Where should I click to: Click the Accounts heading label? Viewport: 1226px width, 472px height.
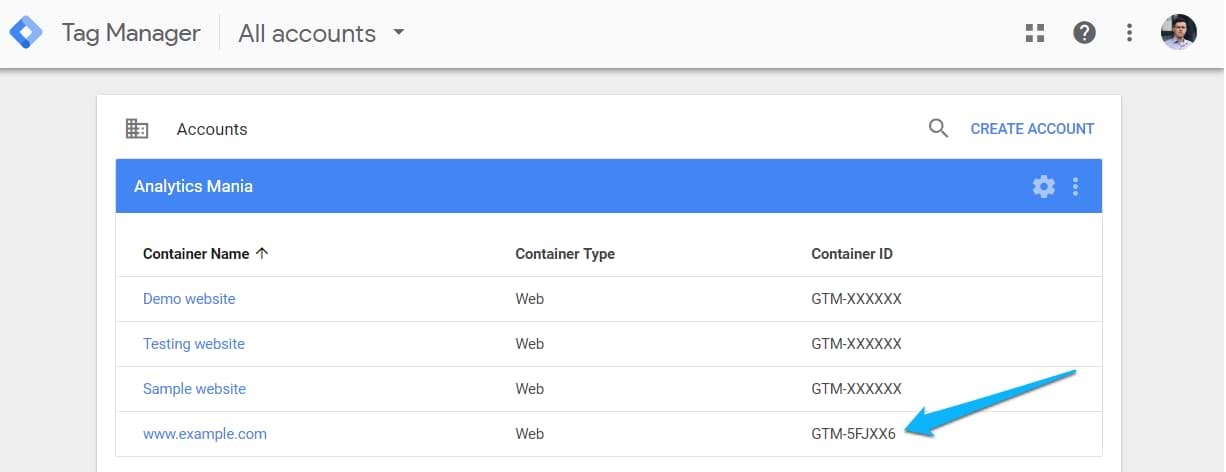point(212,129)
